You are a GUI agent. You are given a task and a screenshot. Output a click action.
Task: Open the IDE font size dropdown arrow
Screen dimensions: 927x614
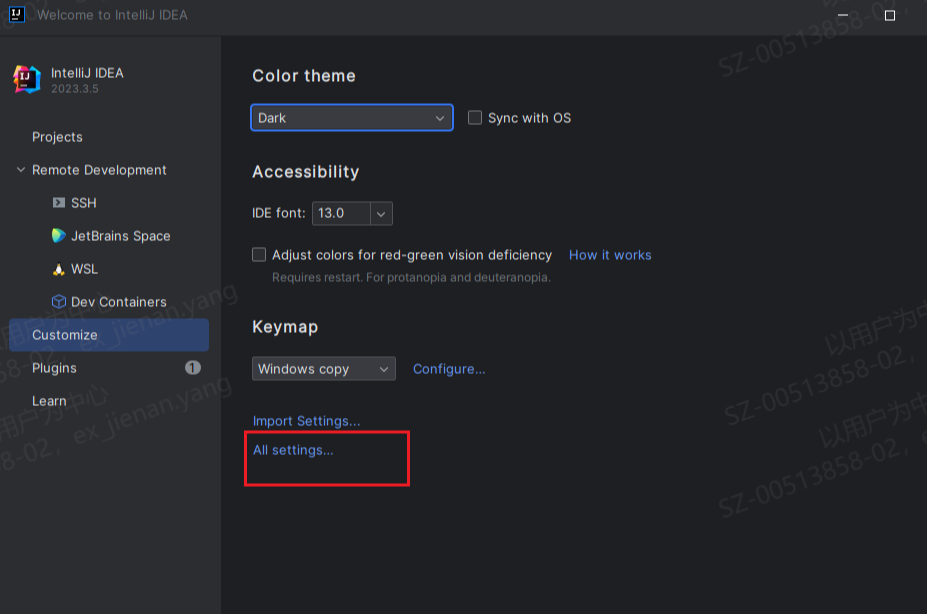coord(381,213)
